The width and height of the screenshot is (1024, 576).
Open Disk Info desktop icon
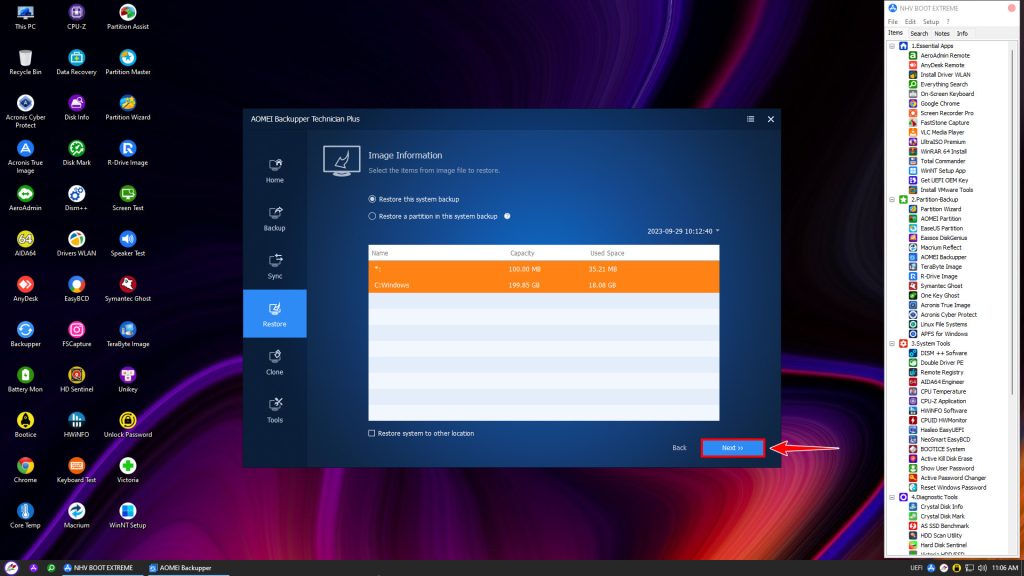pos(76,108)
